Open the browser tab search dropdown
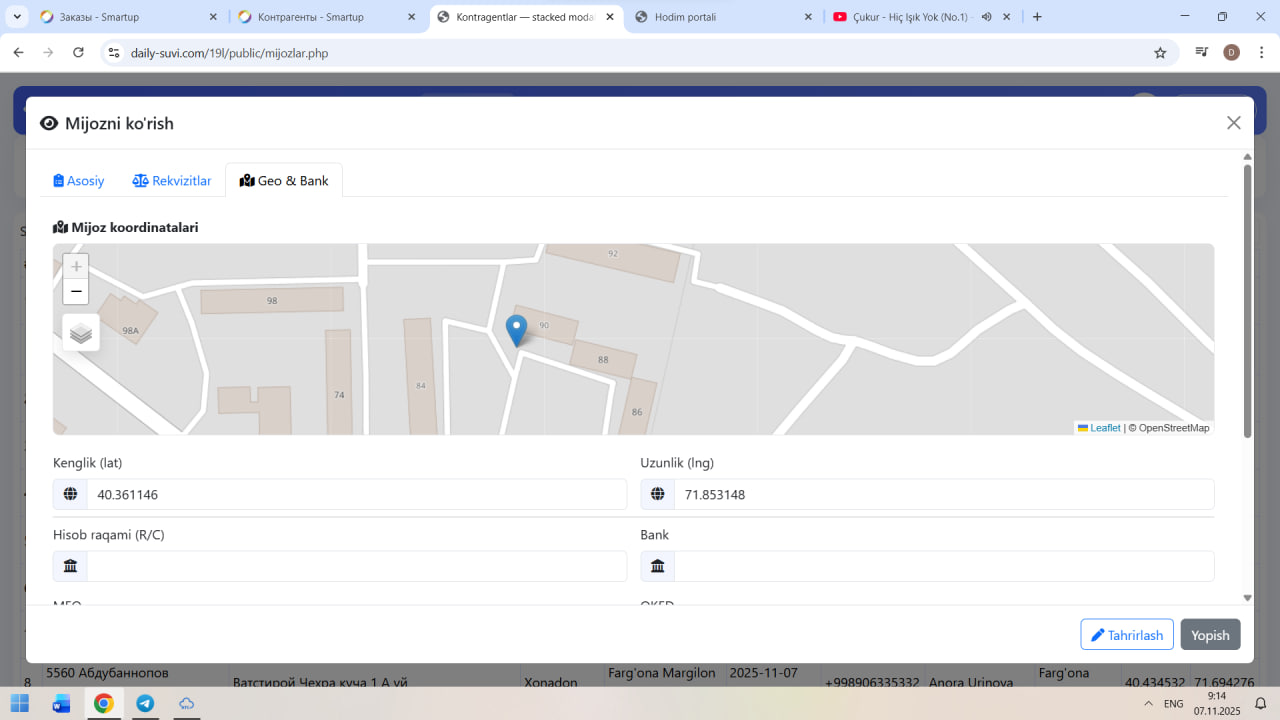The height and width of the screenshot is (720, 1280). (18, 17)
